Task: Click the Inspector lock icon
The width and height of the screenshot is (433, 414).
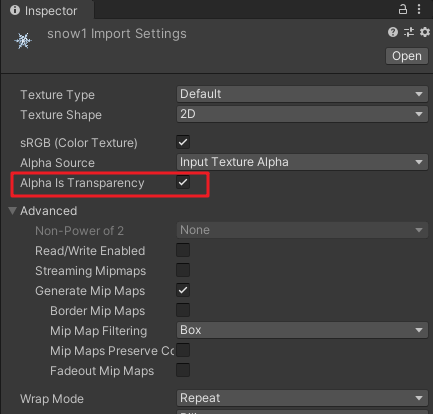Action: (403, 9)
